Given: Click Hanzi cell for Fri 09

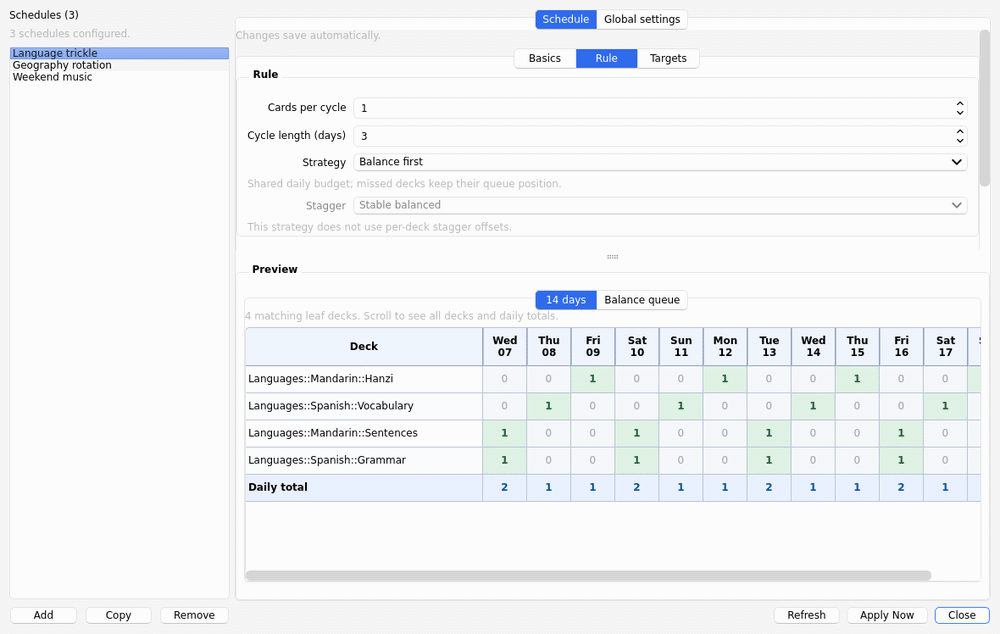Looking at the screenshot, I should coord(592,379).
